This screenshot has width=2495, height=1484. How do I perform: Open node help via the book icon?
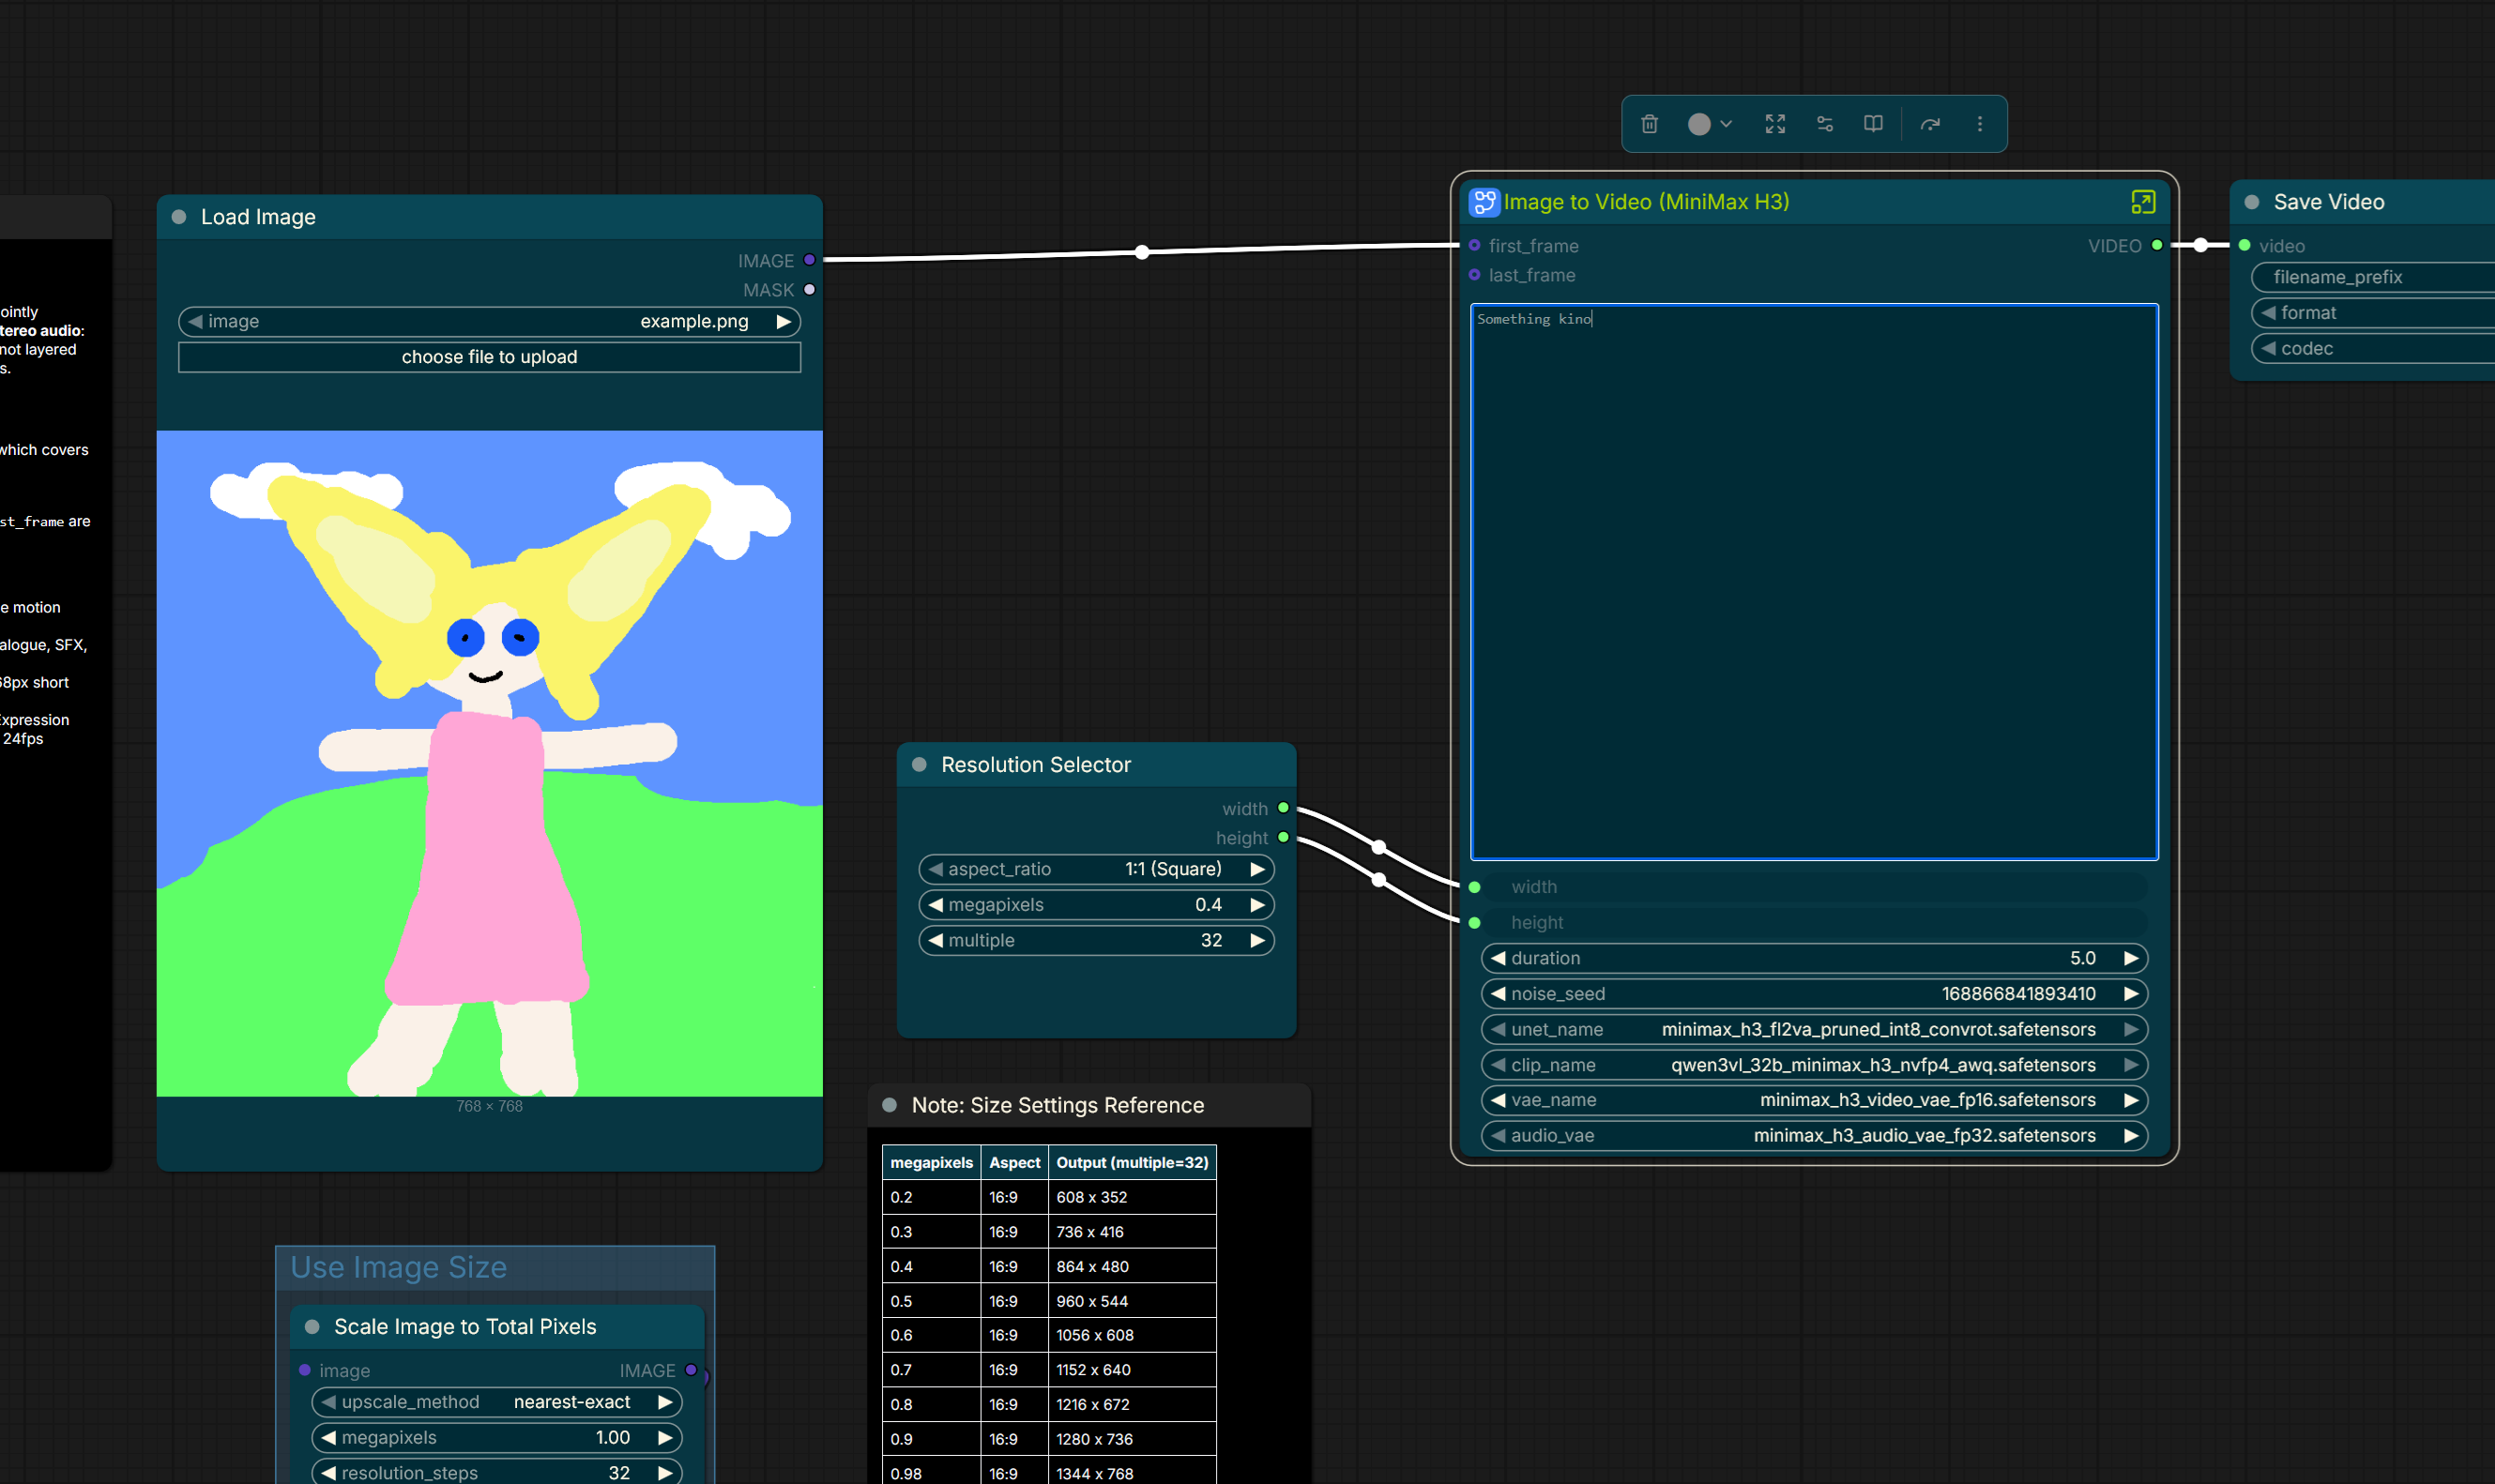tap(1873, 124)
